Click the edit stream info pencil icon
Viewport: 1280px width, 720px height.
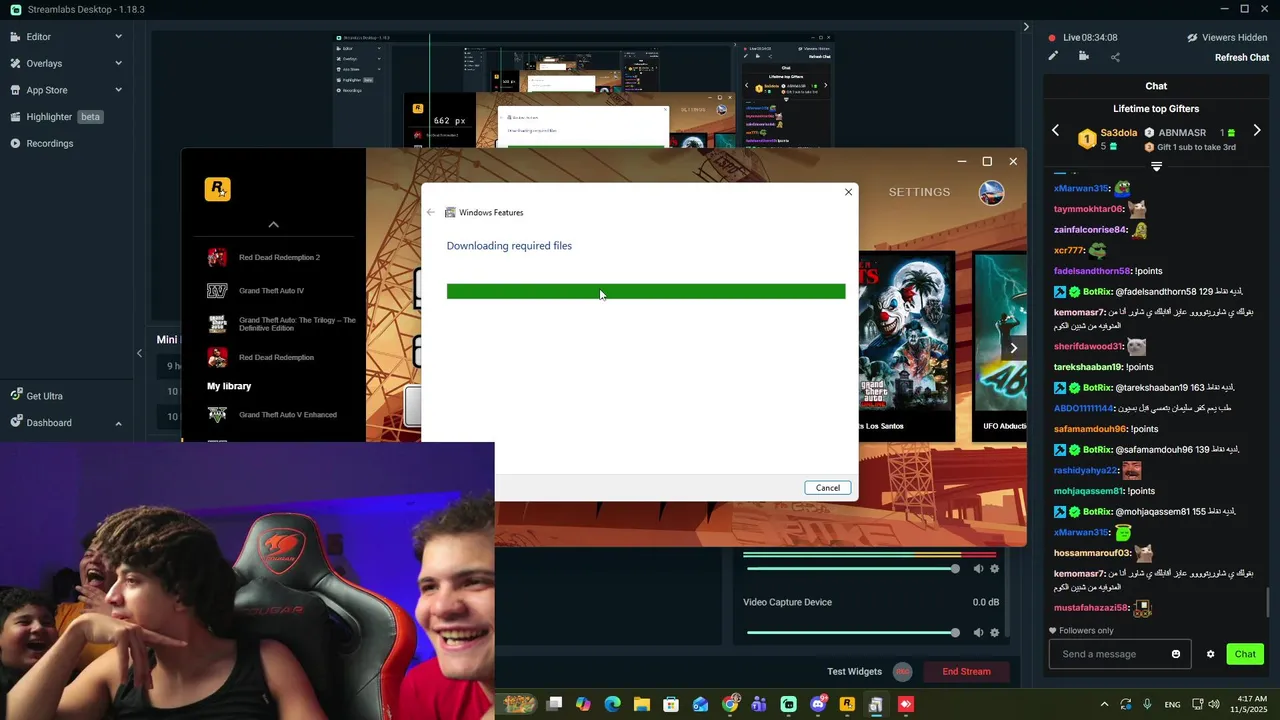point(1053,56)
